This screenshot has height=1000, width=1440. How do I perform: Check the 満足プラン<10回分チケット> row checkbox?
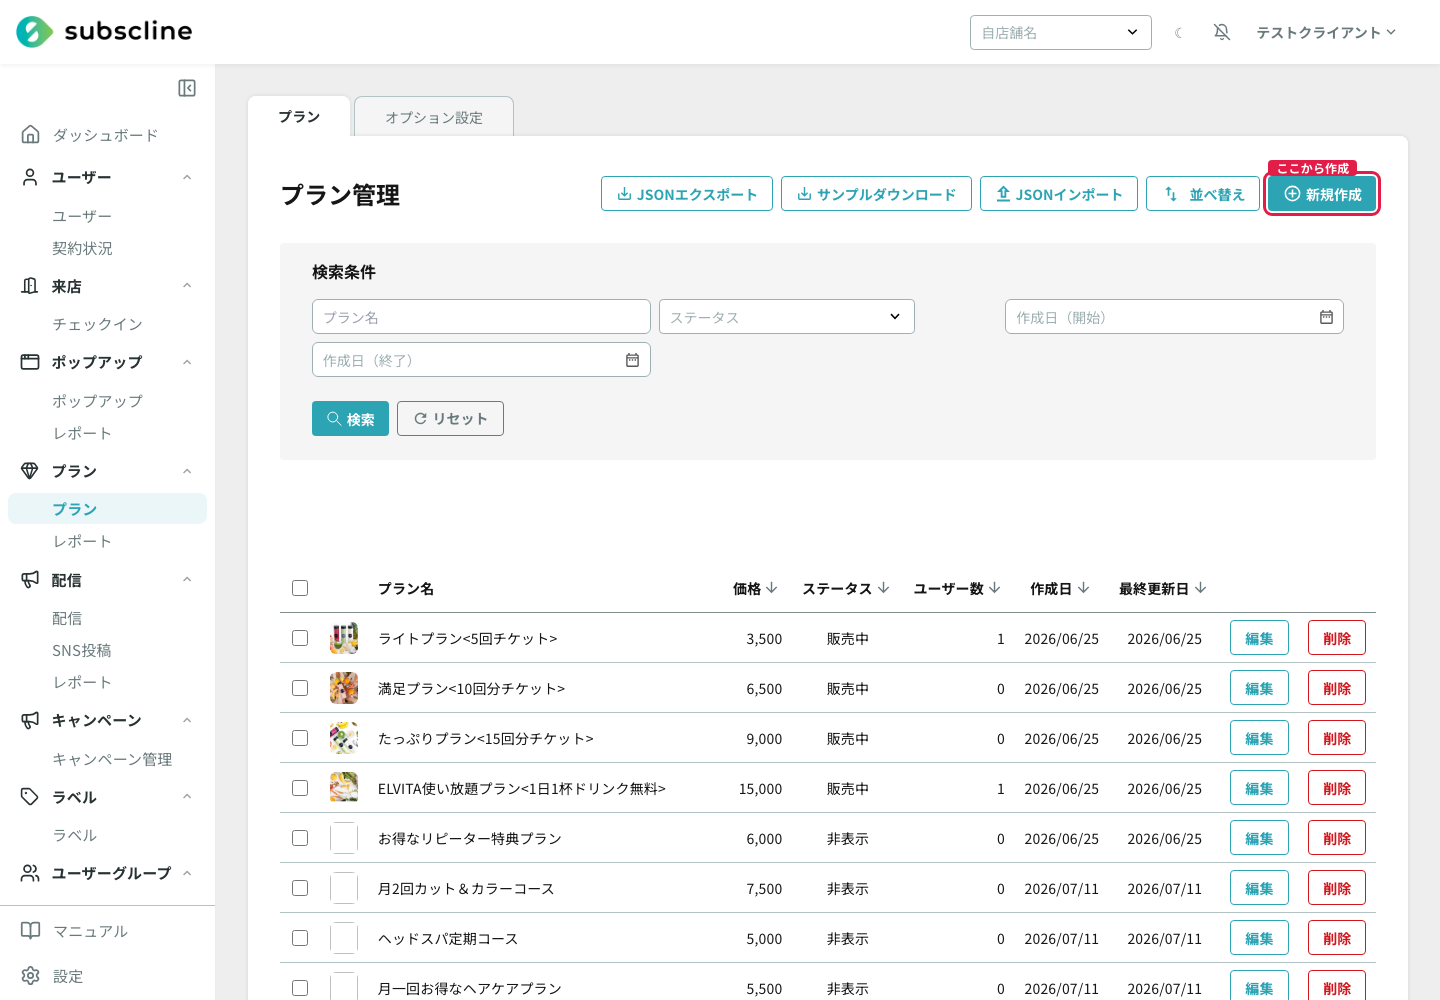pos(300,688)
